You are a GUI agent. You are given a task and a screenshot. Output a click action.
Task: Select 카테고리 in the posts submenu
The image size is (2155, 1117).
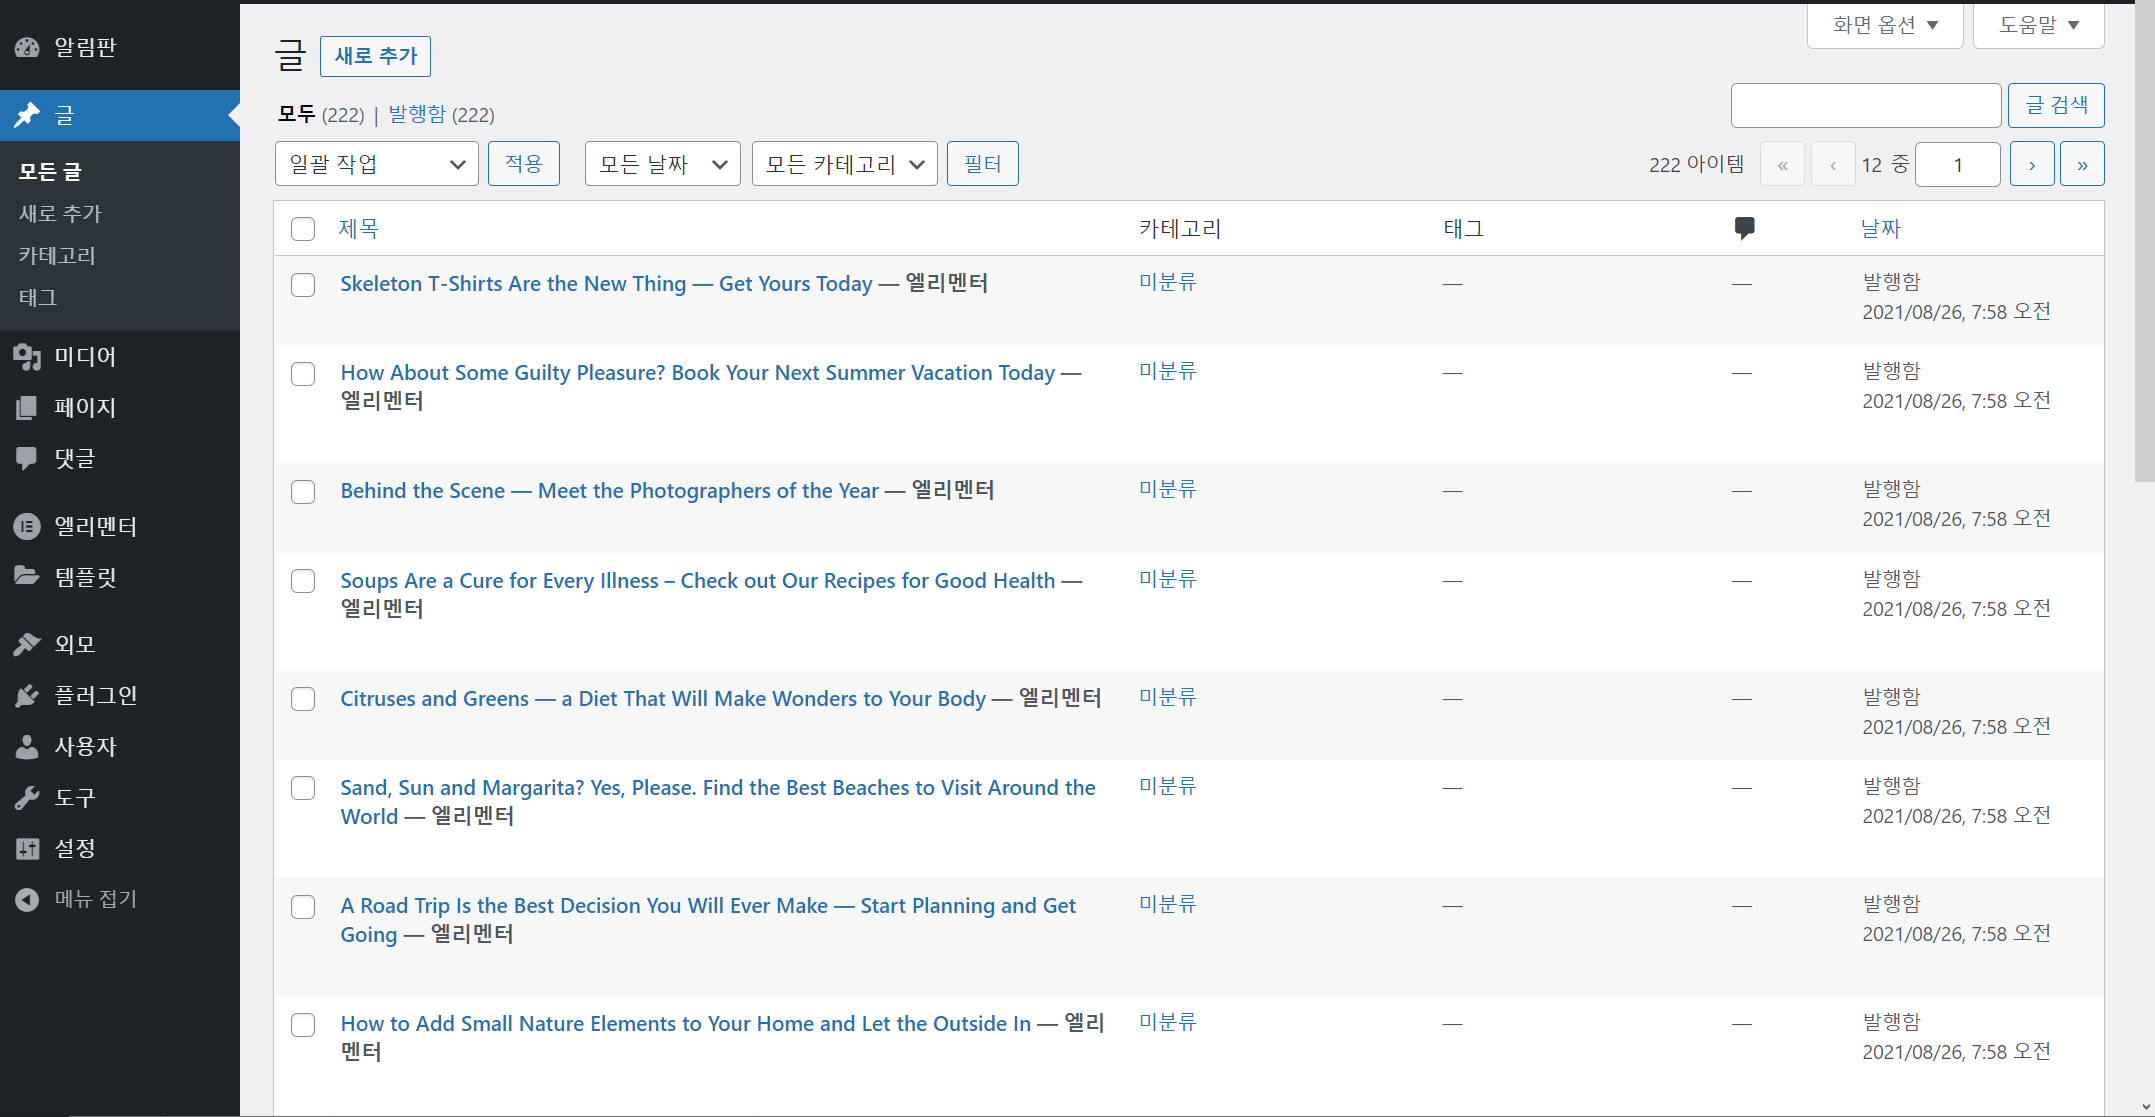pyautogui.click(x=57, y=256)
